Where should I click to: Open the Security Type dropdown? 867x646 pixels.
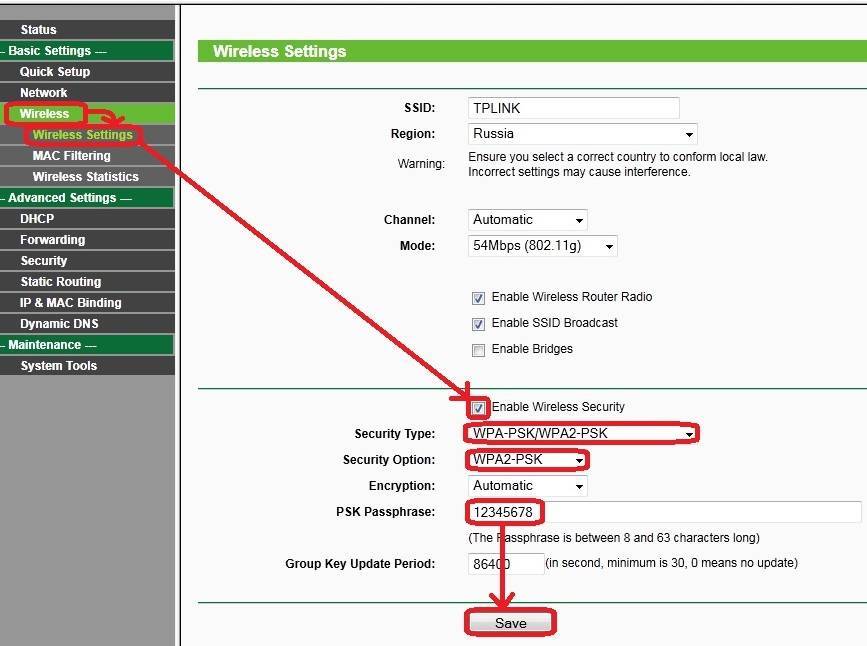click(x=582, y=433)
